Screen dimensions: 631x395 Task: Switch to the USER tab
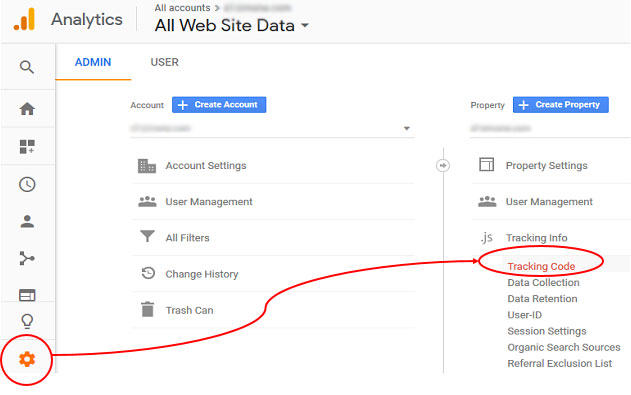165,62
